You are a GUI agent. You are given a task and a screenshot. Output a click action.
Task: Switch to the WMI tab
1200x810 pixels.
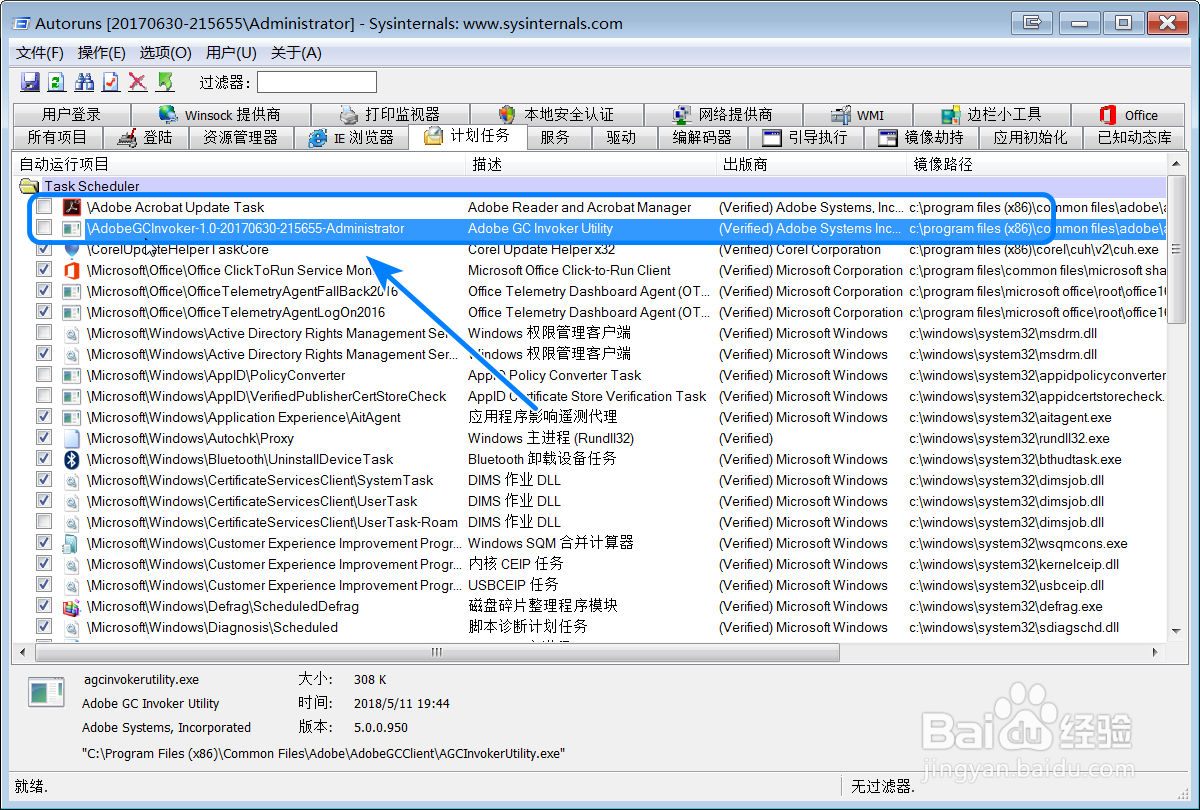[857, 115]
